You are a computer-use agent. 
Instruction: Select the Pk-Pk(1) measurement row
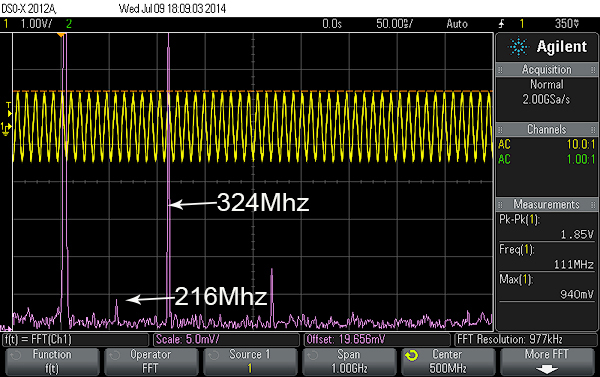tap(546, 227)
